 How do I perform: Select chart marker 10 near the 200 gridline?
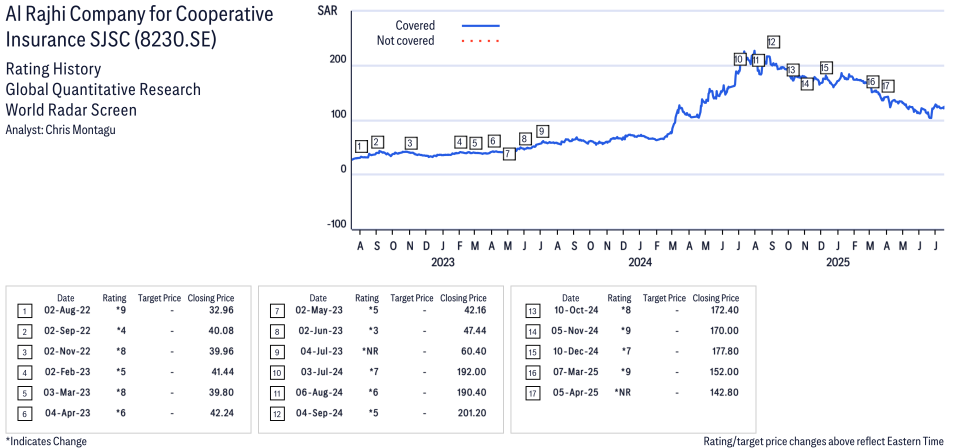click(739, 60)
